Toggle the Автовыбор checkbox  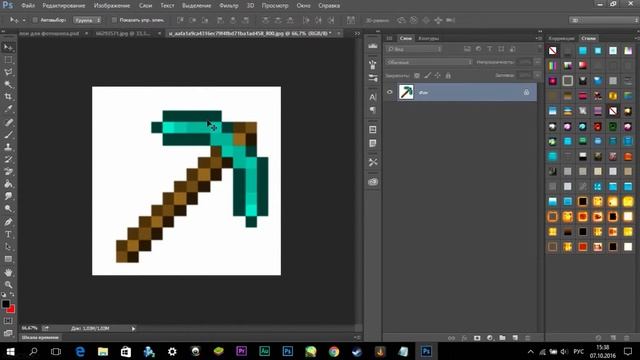pos(35,20)
